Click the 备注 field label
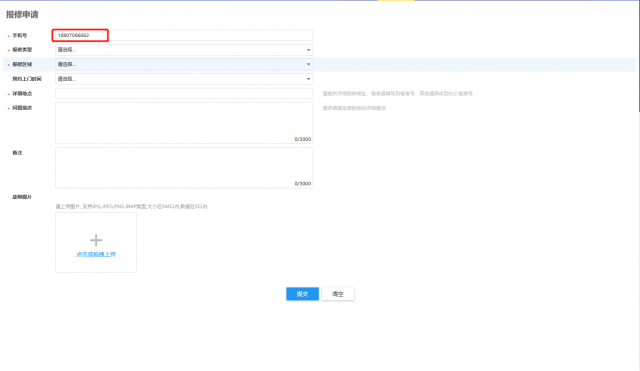The height and width of the screenshot is (371, 640). click(x=17, y=153)
